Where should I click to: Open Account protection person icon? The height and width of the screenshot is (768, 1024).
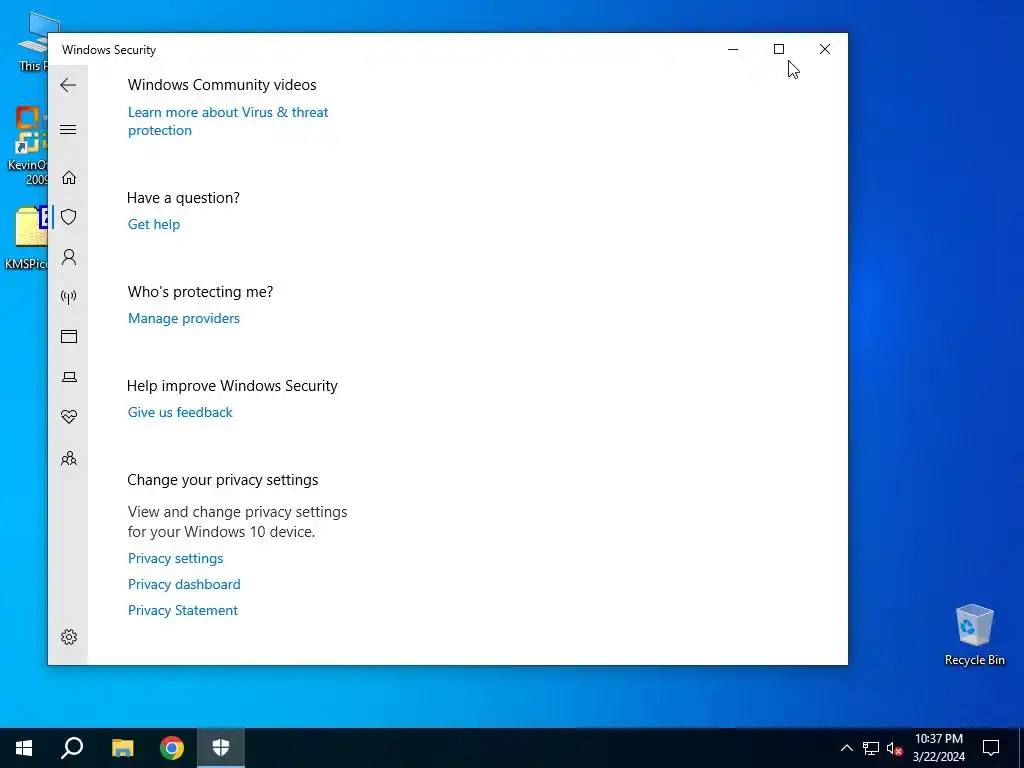pos(69,257)
